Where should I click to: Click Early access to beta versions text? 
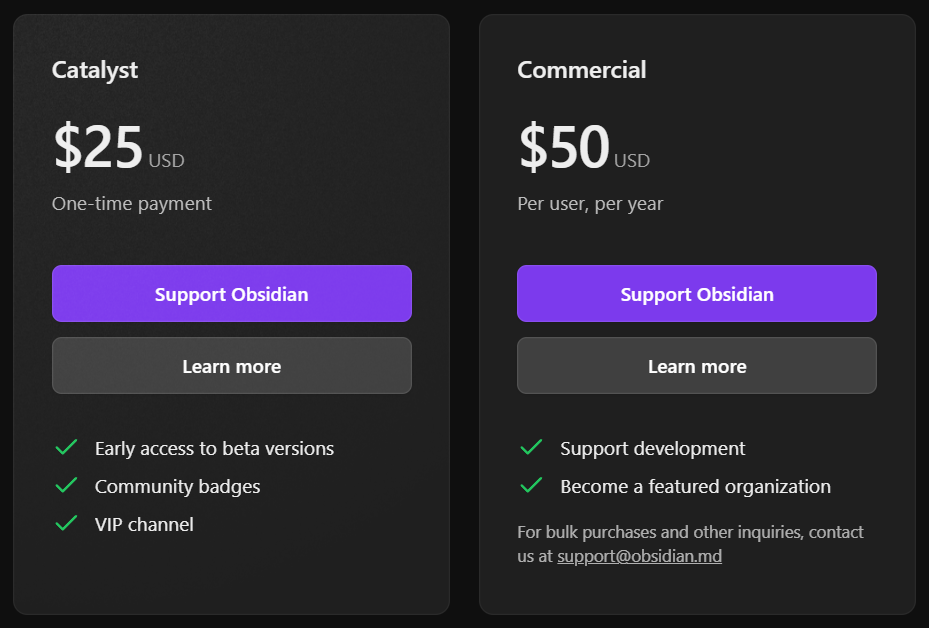214,448
